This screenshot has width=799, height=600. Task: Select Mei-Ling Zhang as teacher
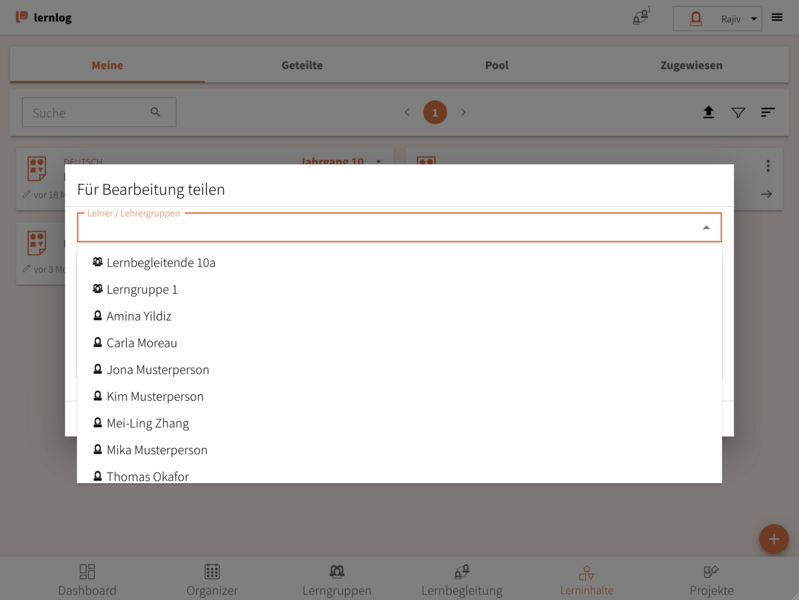147,423
